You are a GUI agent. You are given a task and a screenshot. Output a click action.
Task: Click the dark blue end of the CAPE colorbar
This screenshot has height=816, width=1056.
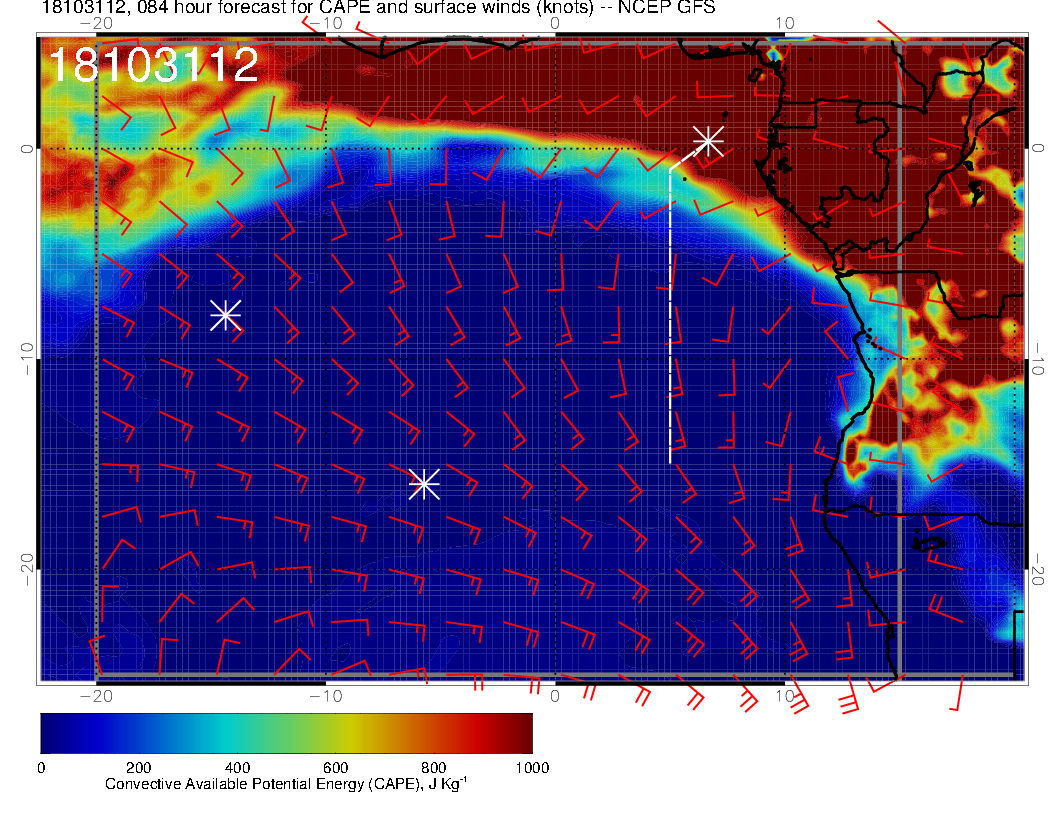coord(53,733)
